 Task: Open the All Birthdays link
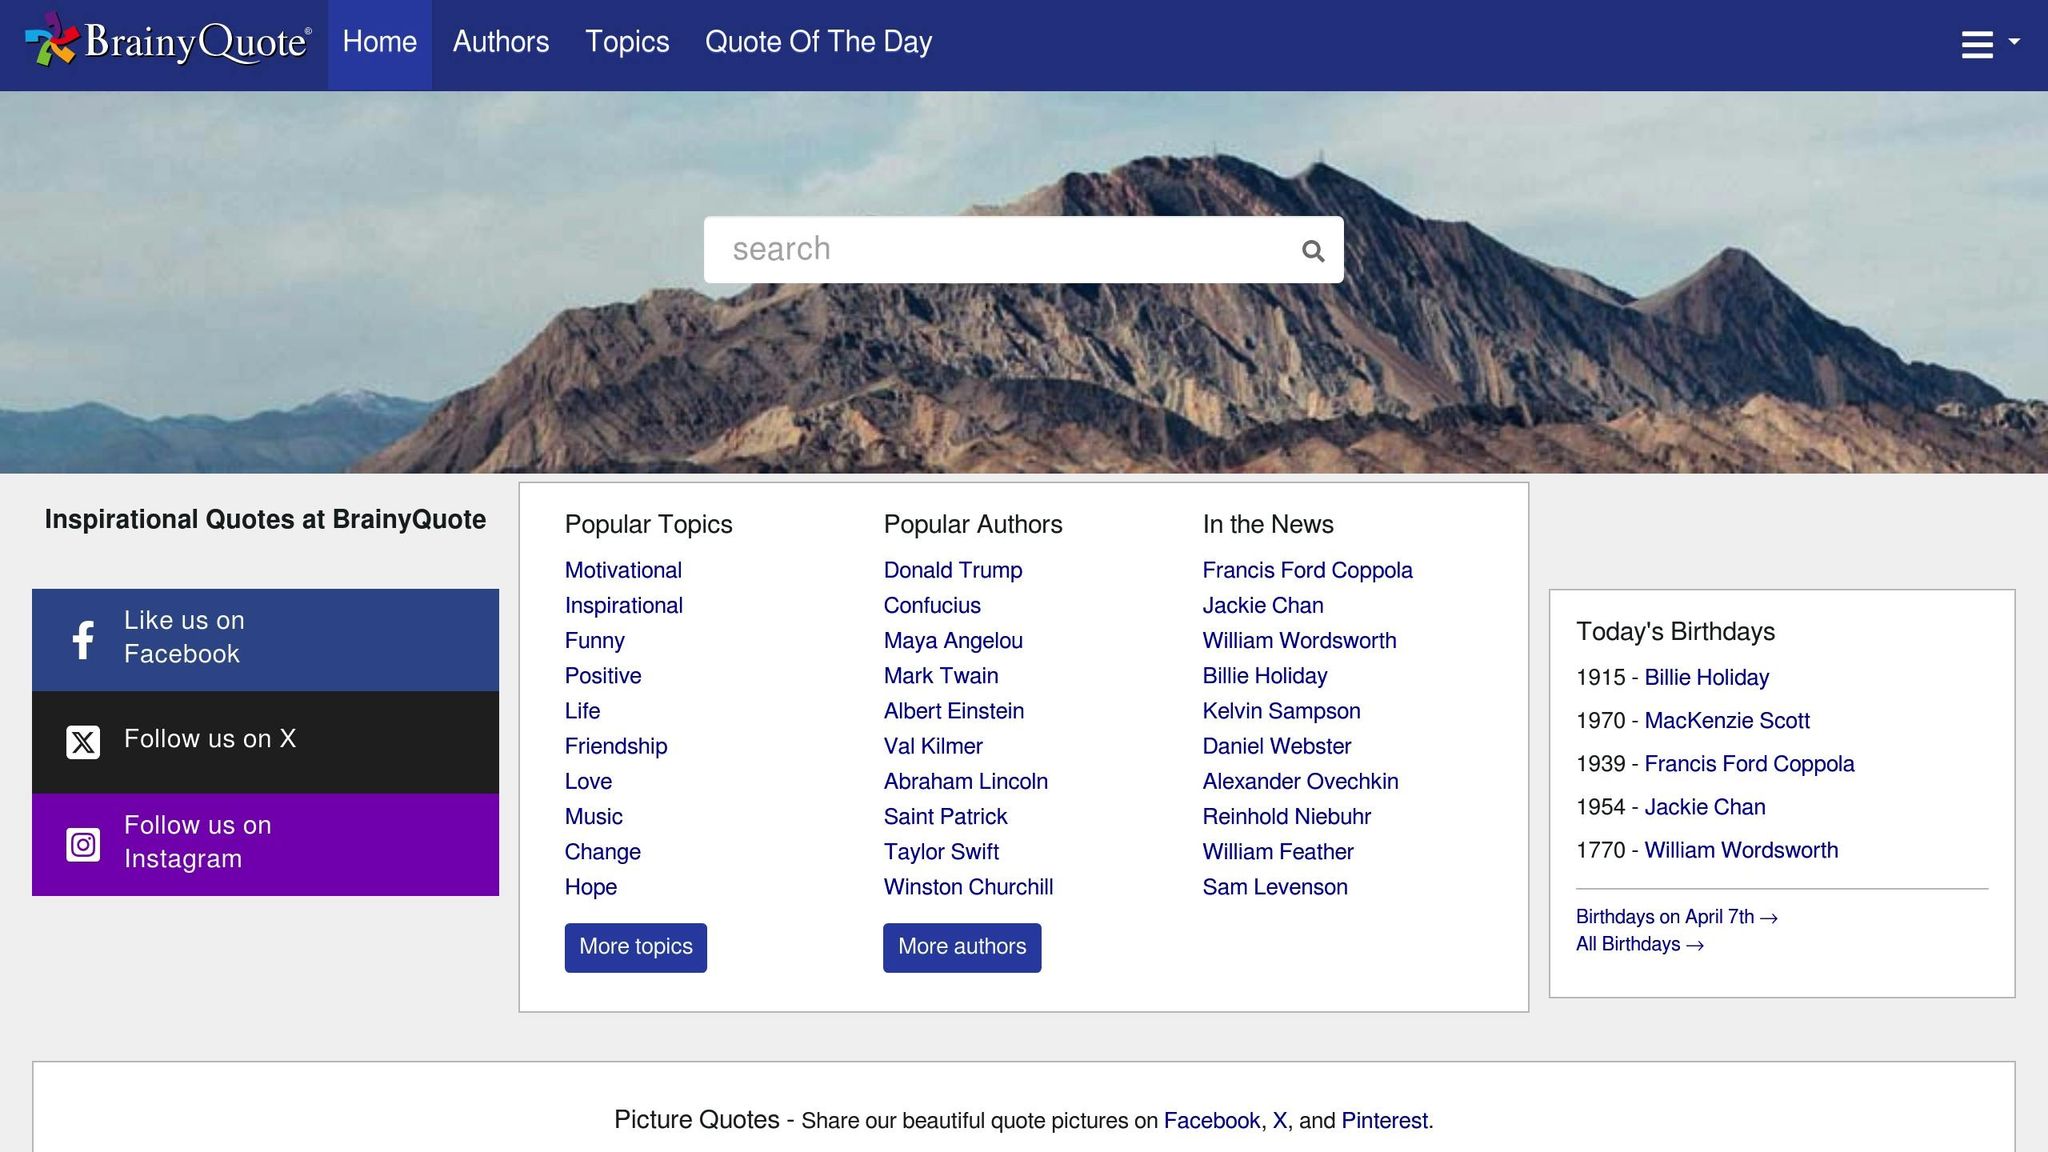pos(1639,944)
